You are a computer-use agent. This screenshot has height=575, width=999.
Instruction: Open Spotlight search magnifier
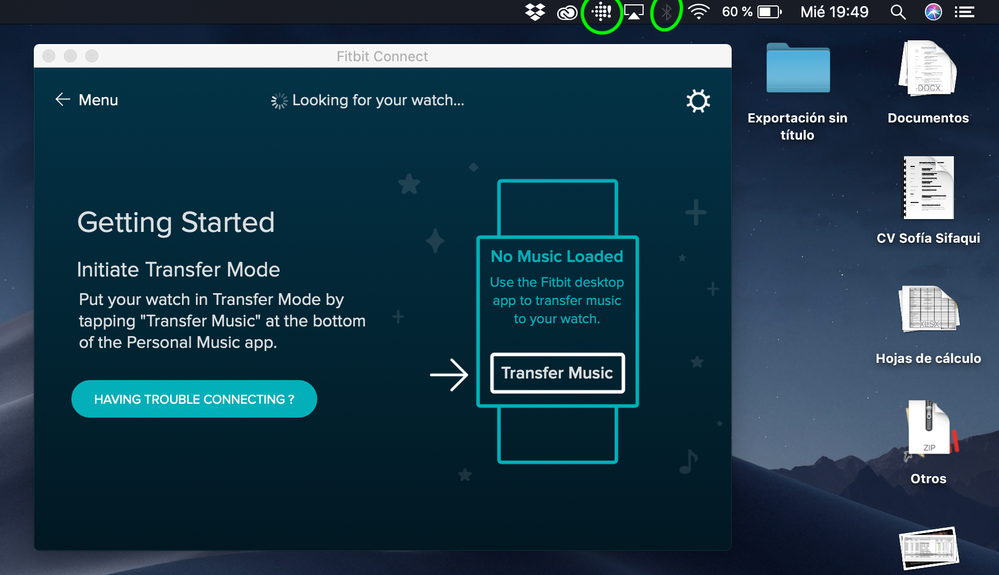click(898, 11)
